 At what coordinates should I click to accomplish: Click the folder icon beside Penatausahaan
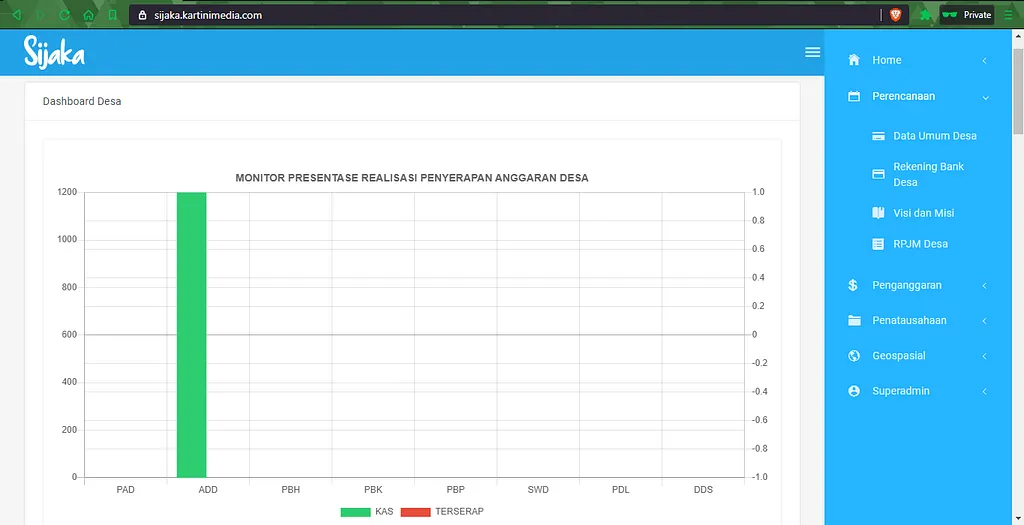854,321
